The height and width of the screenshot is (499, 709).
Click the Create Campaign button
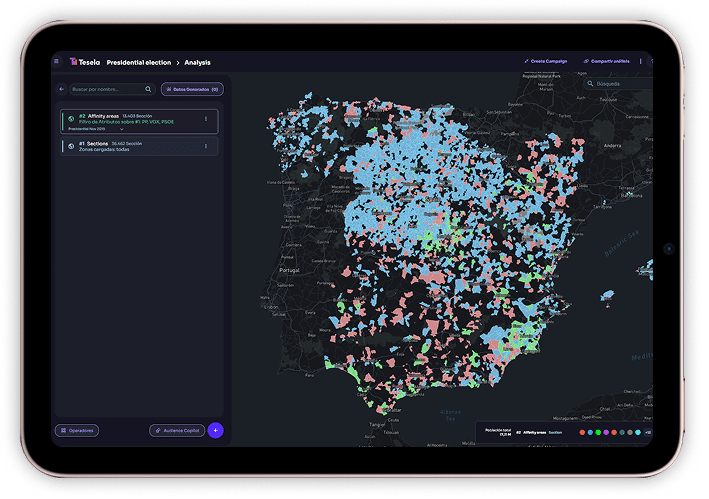pyautogui.click(x=546, y=61)
